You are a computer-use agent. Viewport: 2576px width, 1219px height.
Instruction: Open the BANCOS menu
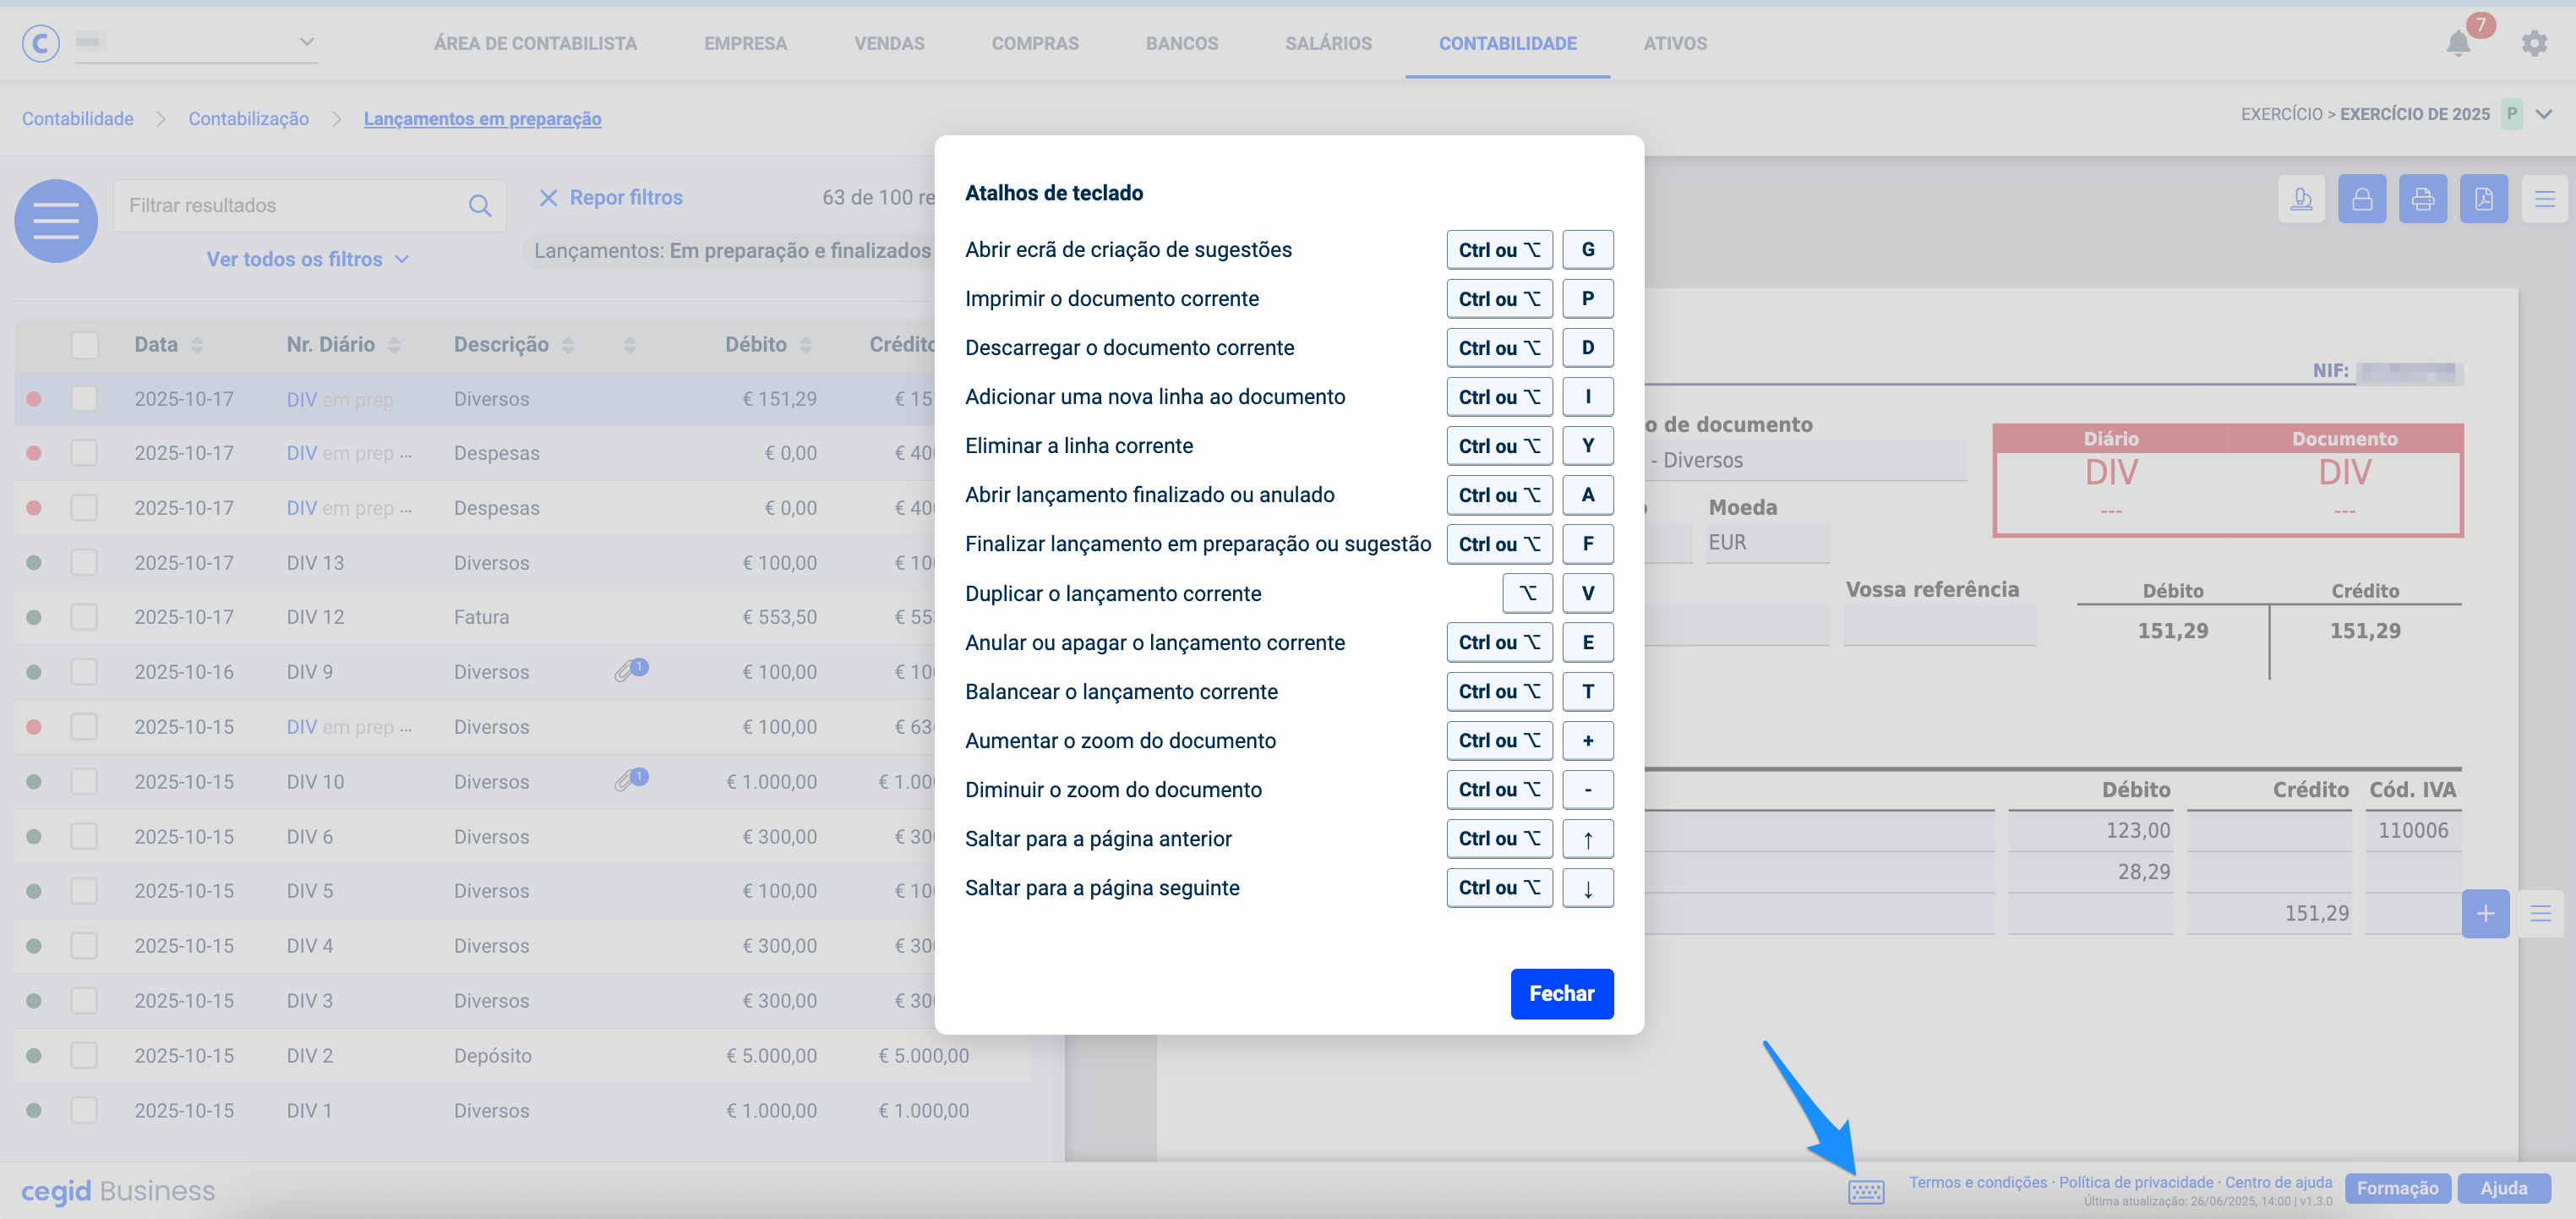point(1181,43)
